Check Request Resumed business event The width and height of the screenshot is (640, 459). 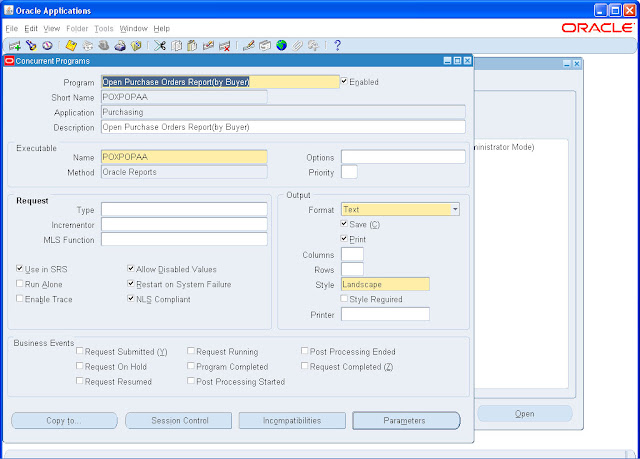click(80, 381)
